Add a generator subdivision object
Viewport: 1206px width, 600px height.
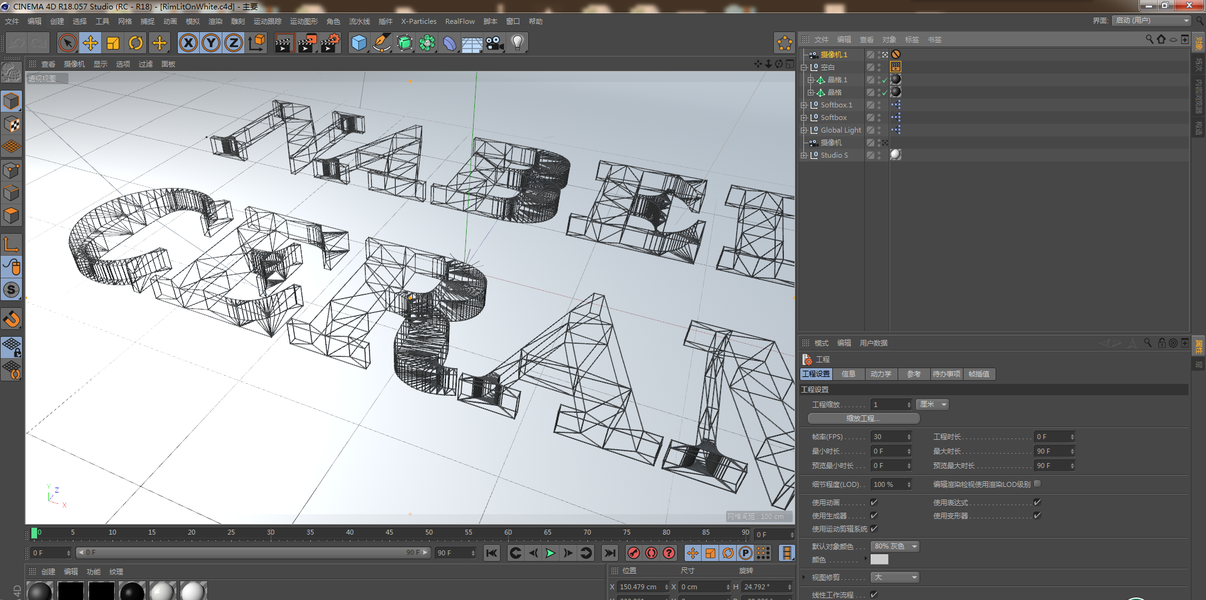tap(404, 43)
